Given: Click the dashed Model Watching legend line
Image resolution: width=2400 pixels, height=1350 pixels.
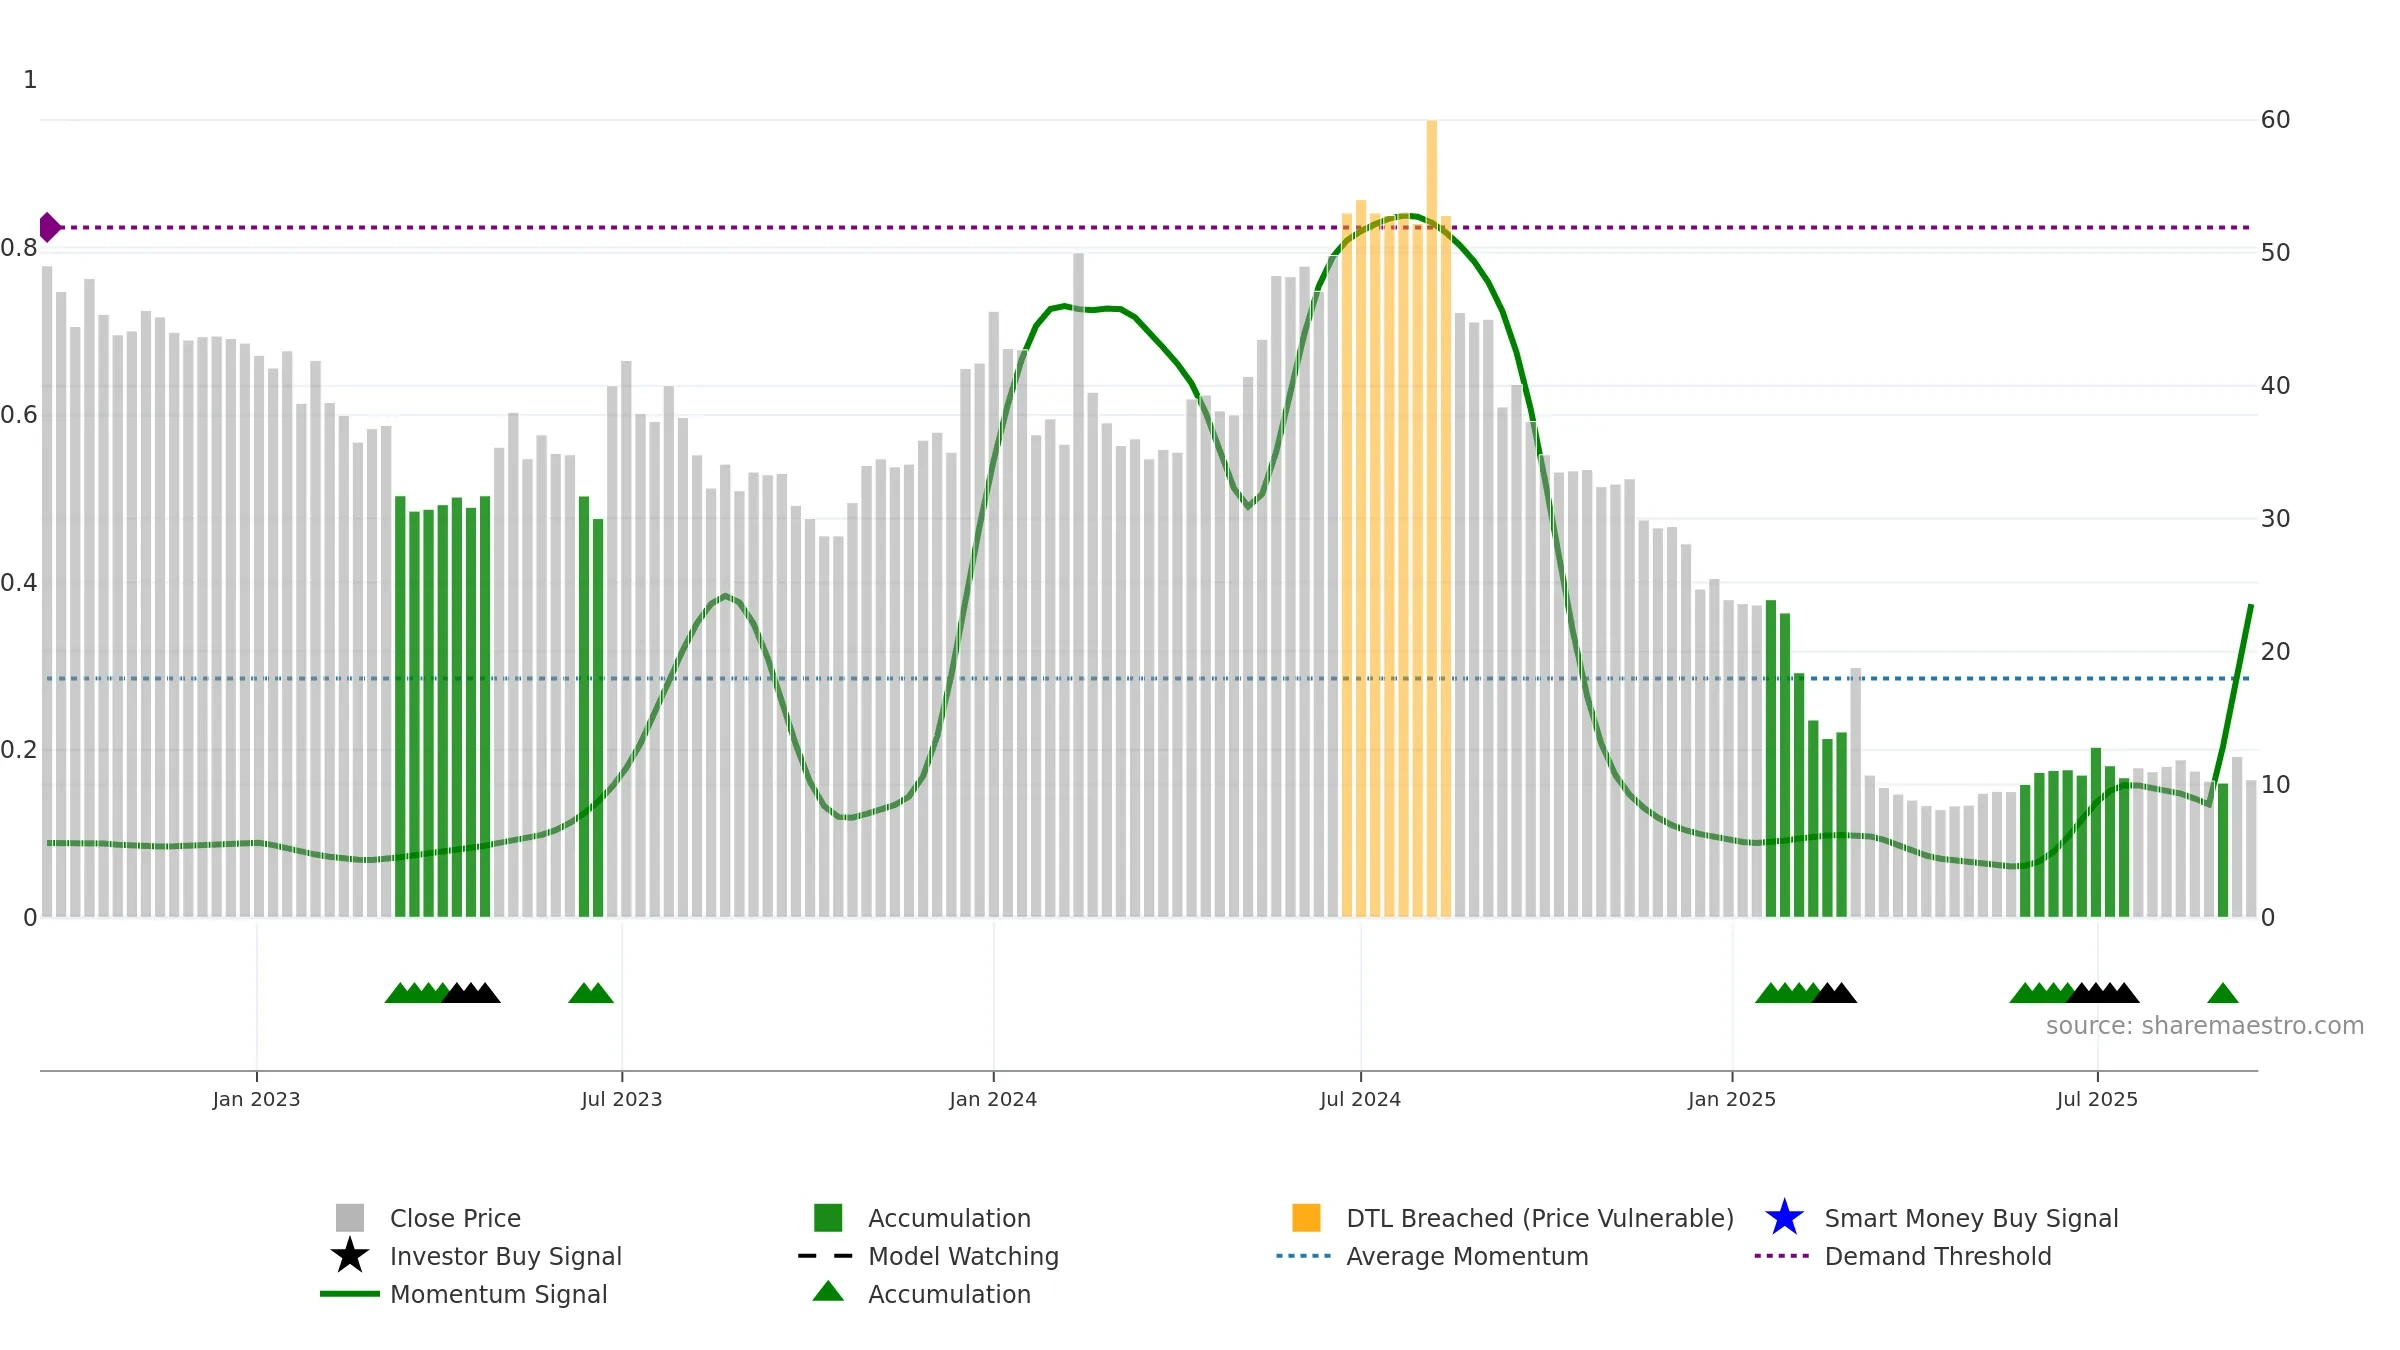Looking at the screenshot, I should [x=826, y=1256].
